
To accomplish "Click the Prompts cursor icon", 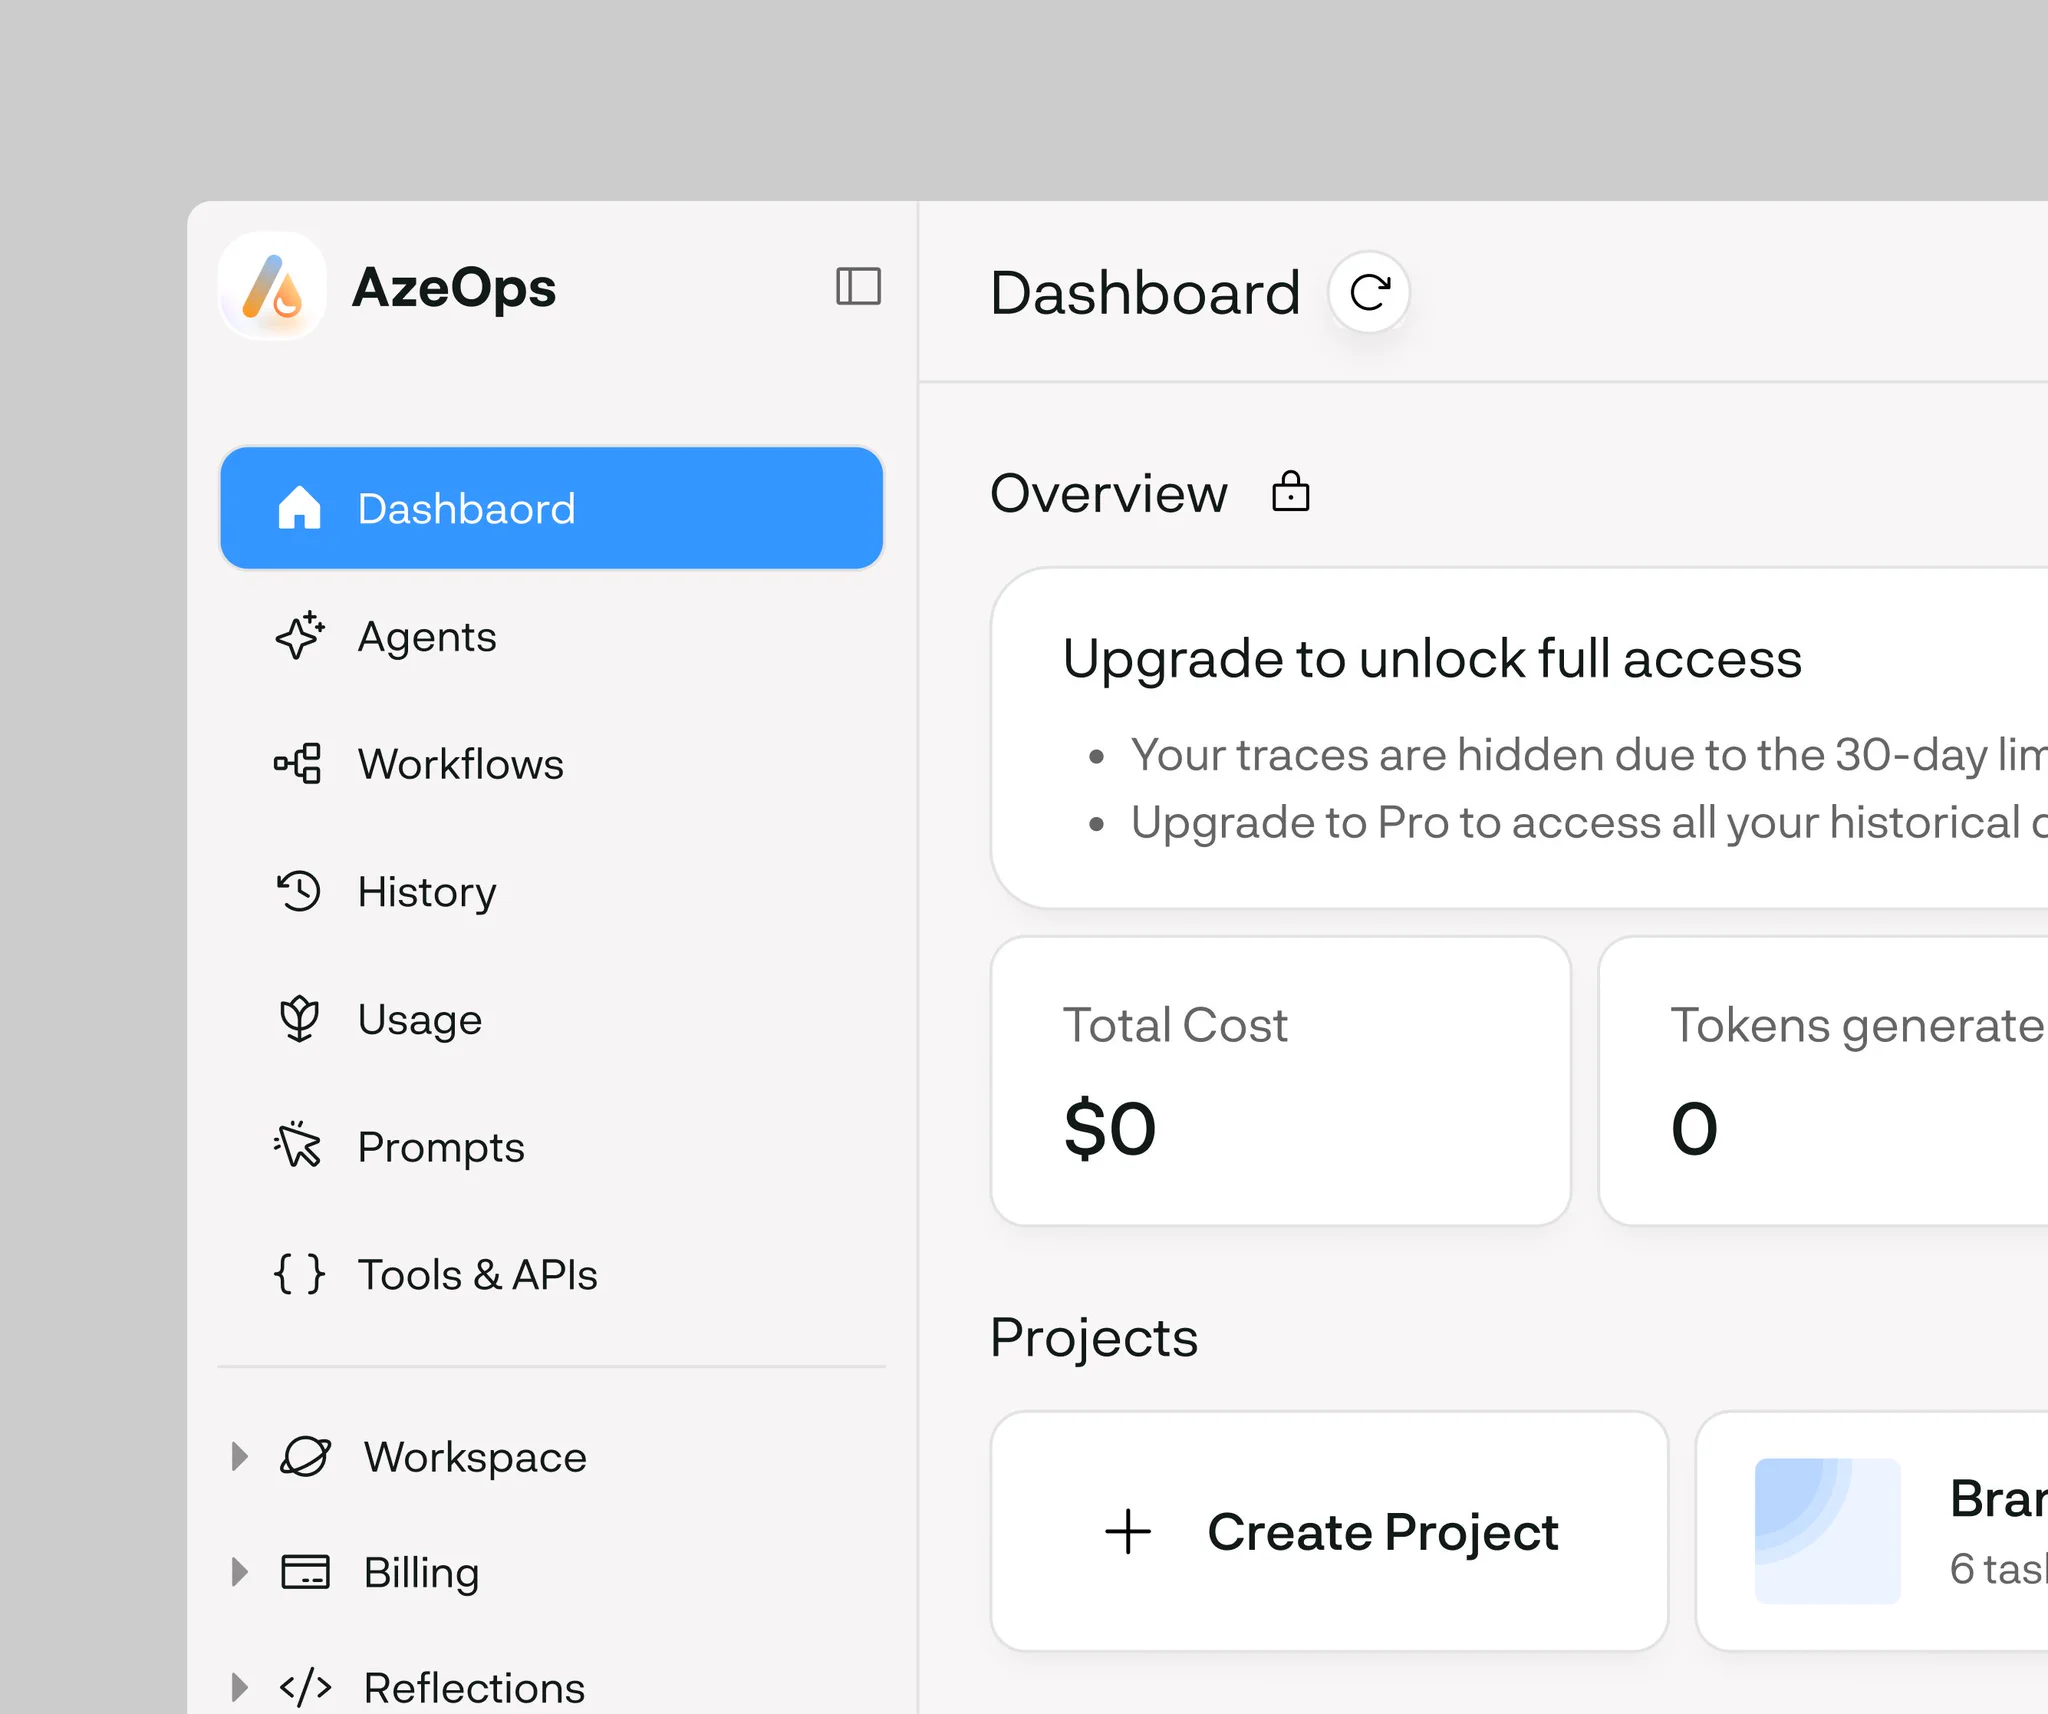I will [x=298, y=1146].
